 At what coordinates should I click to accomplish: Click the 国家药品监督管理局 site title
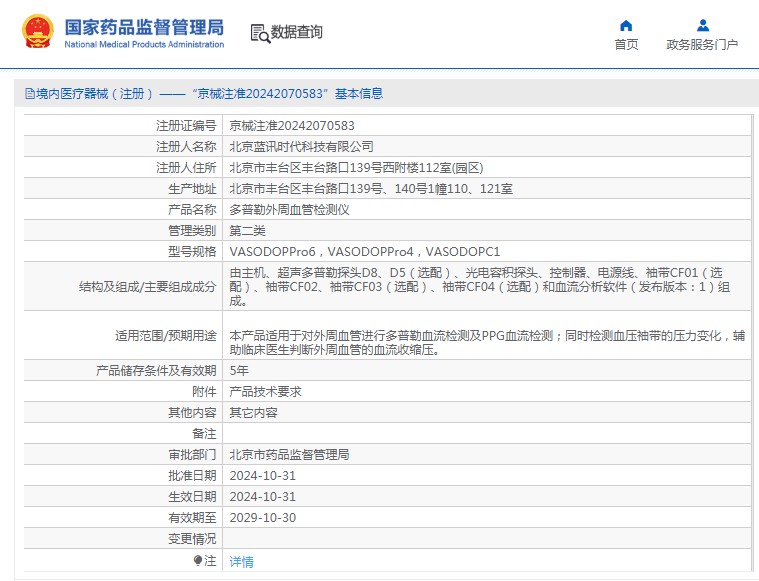coord(144,26)
